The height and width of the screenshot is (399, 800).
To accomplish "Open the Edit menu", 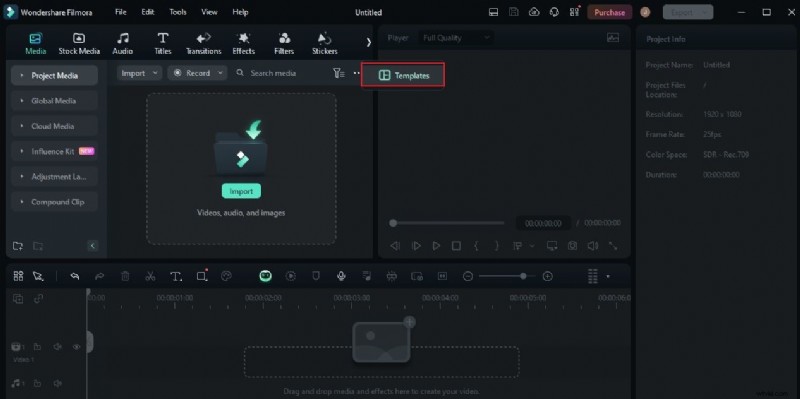I will pyautogui.click(x=148, y=12).
